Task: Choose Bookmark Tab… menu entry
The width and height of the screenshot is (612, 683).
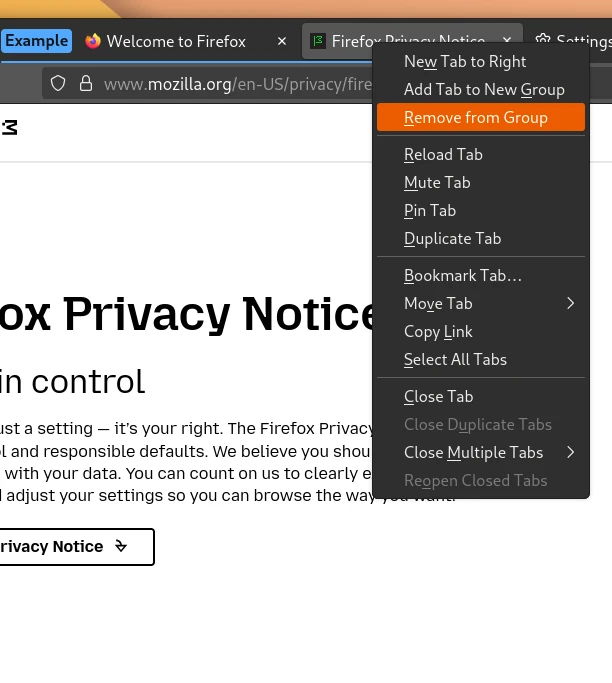Action: click(x=481, y=276)
